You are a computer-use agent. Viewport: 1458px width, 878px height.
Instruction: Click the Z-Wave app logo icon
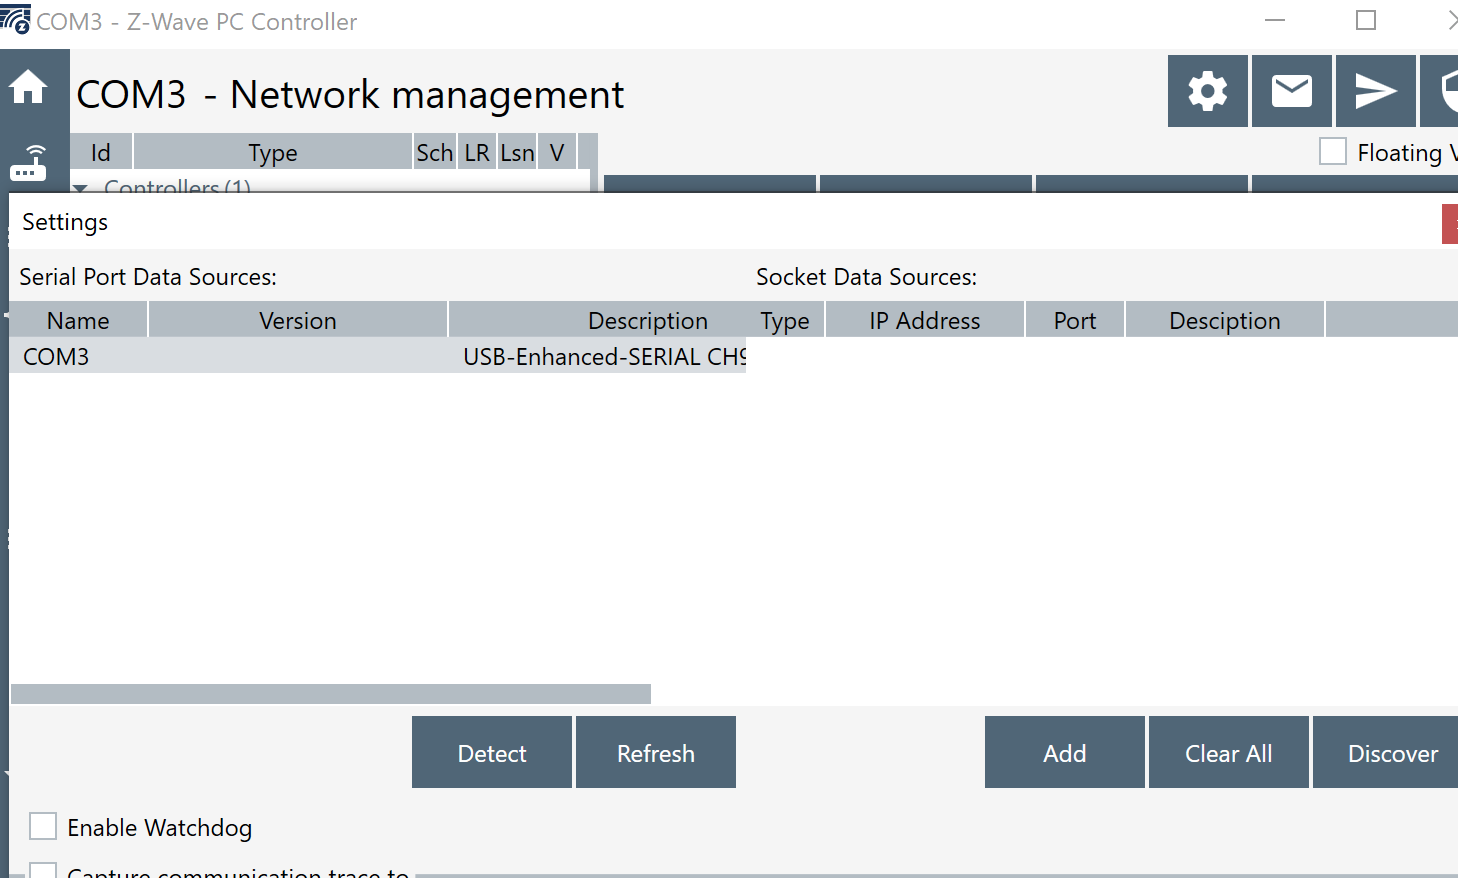[x=15, y=19]
